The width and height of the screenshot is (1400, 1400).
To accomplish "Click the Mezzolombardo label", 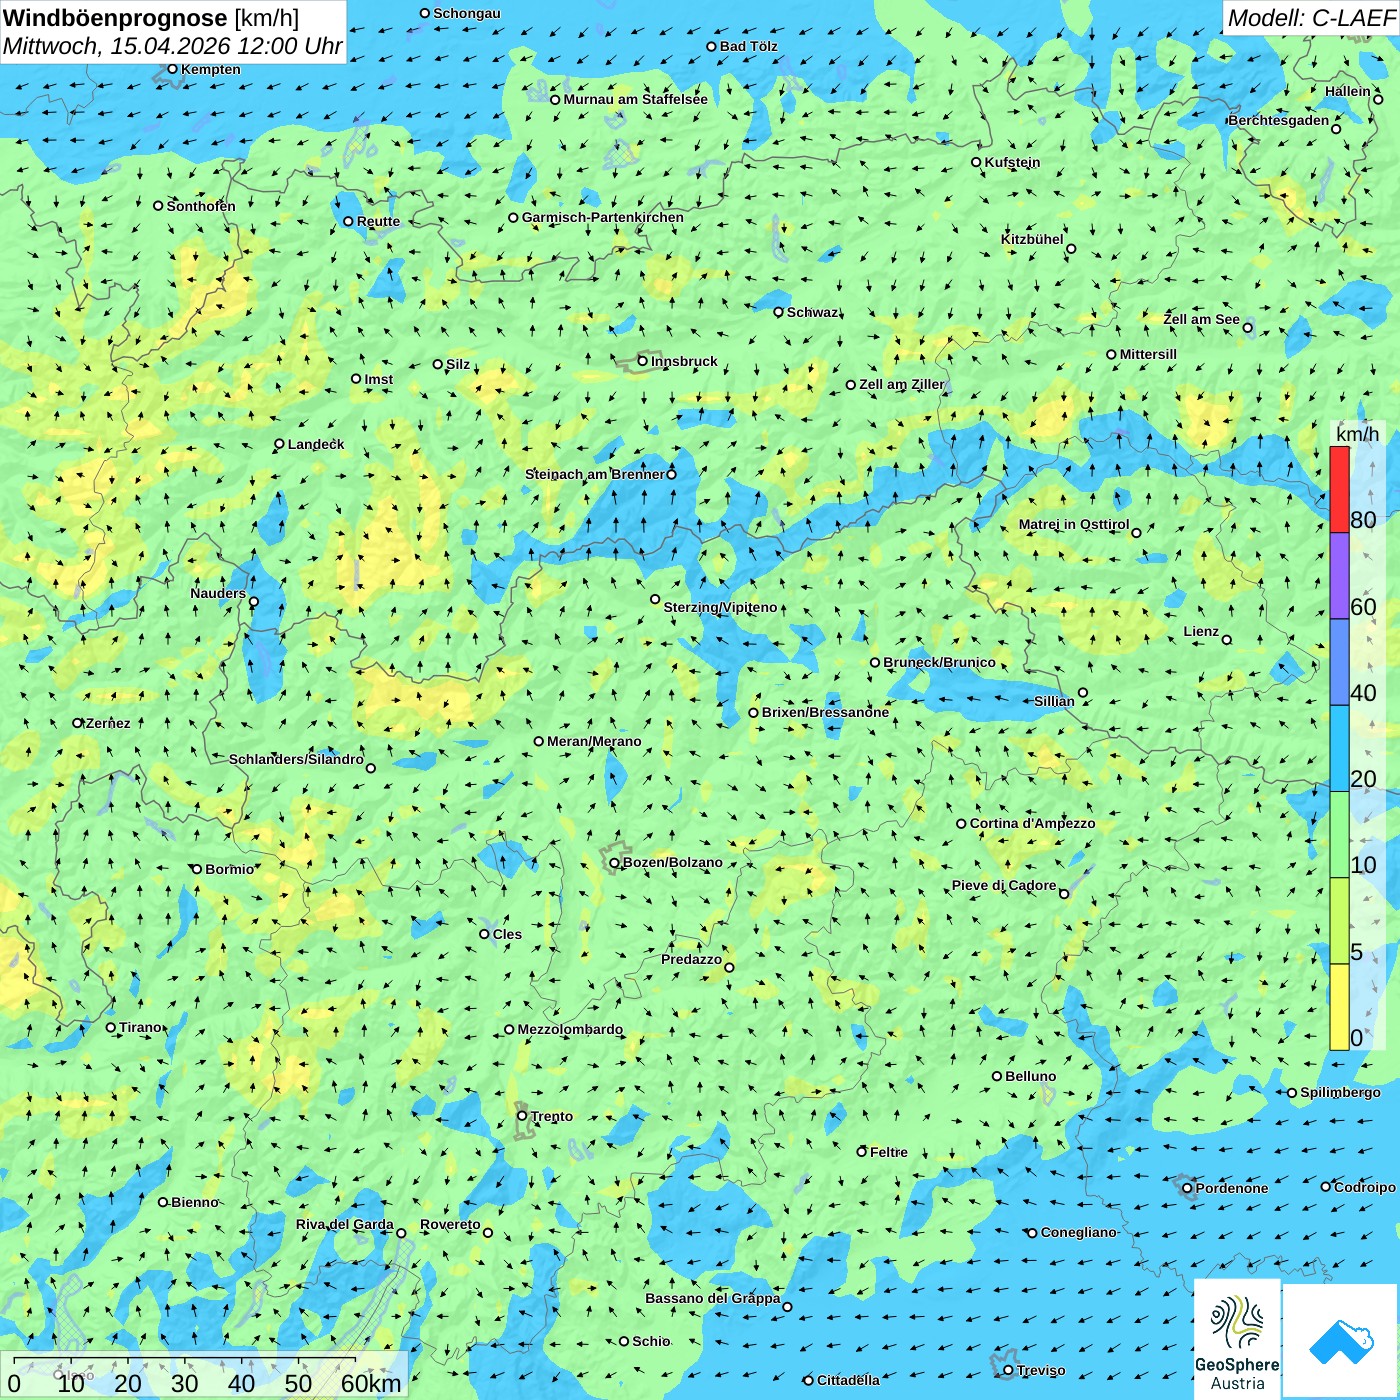I will pyautogui.click(x=570, y=1029).
